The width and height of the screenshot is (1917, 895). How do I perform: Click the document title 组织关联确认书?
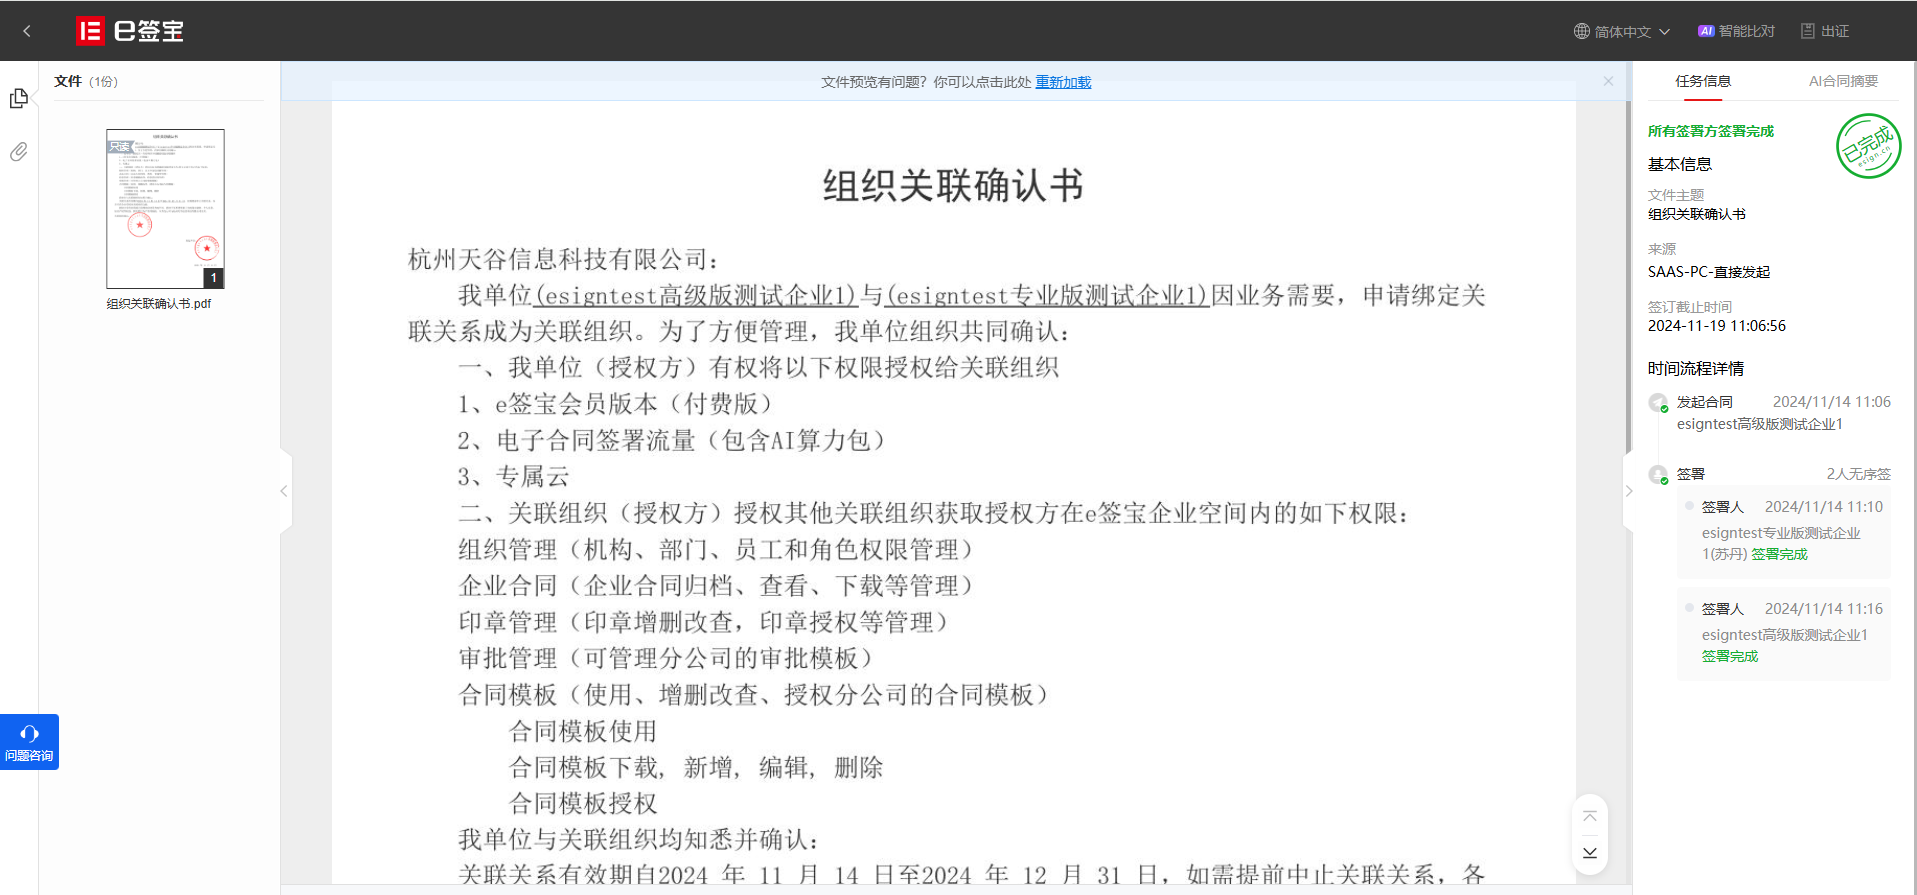click(x=953, y=186)
